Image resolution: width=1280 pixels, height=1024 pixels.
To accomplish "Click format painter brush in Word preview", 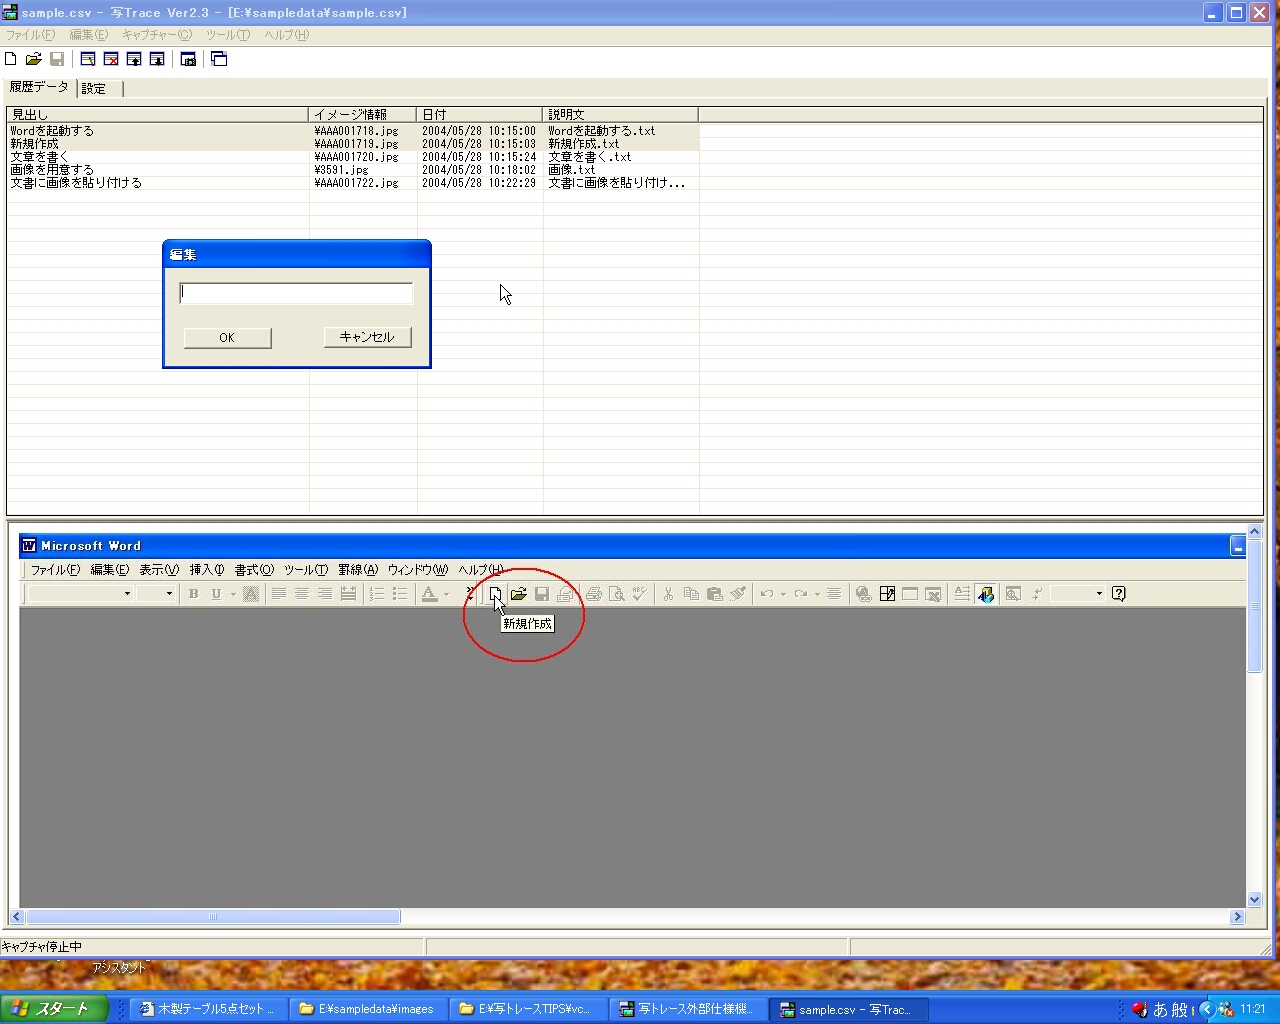I will 738,594.
